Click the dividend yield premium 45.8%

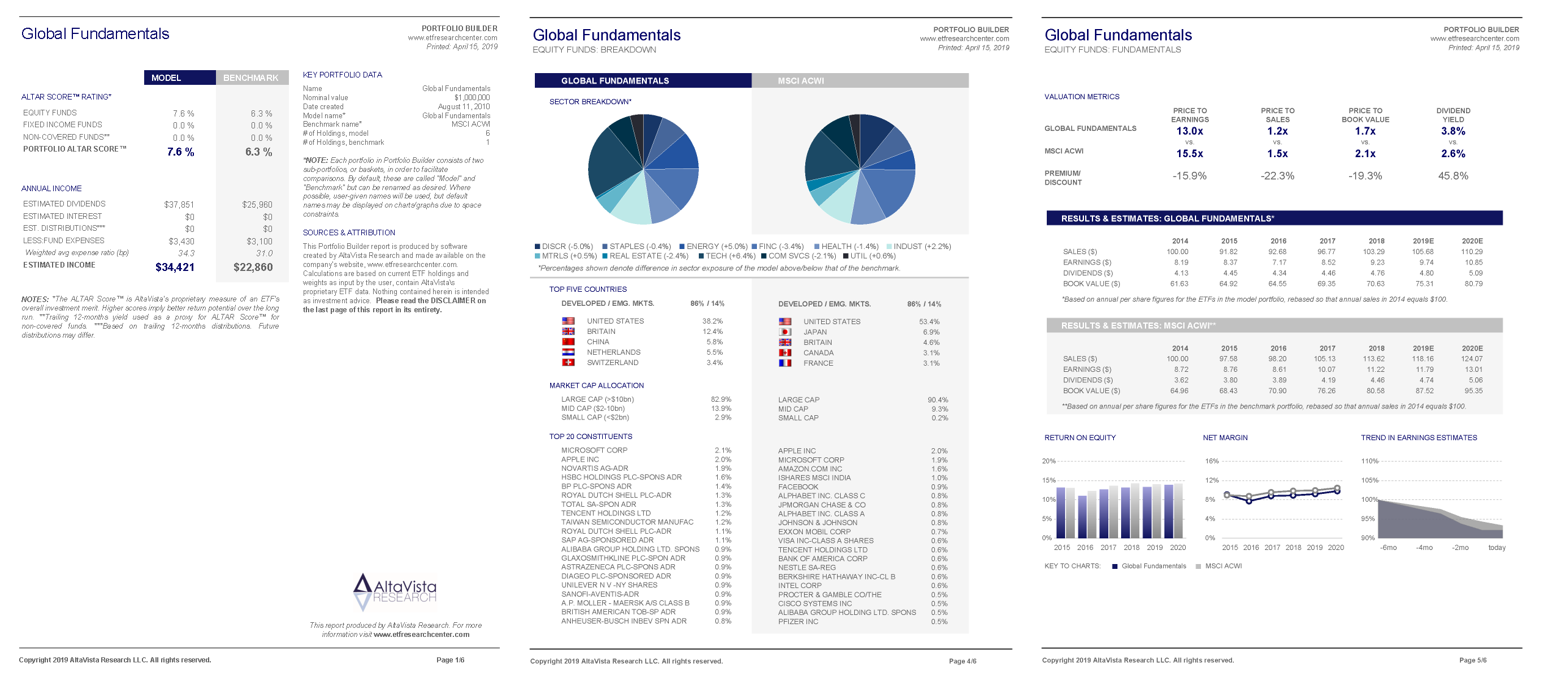click(1453, 176)
